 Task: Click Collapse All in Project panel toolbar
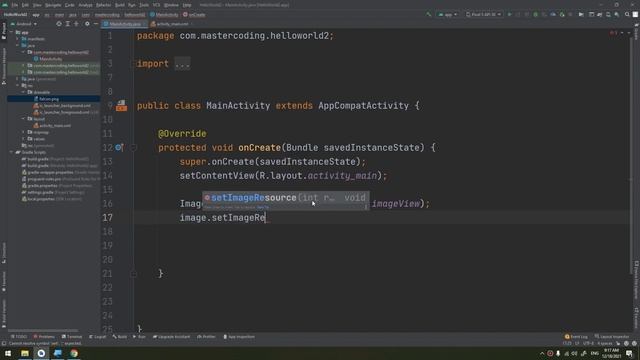[76, 24]
